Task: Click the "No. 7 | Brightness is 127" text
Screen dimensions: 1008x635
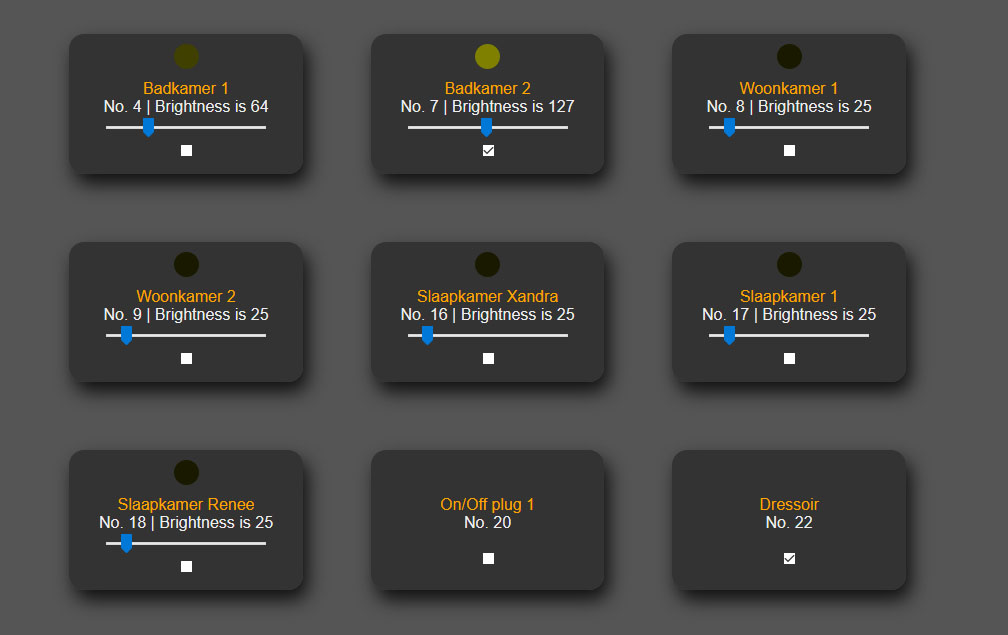Action: tap(487, 107)
